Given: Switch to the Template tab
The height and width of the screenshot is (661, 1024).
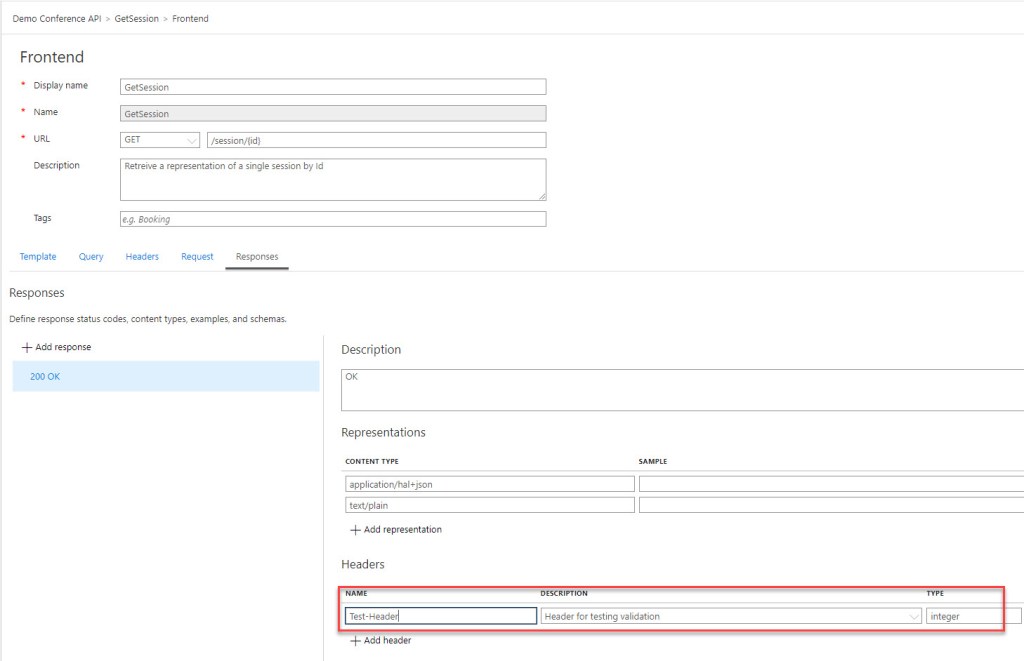Looking at the screenshot, I should tap(37, 257).
